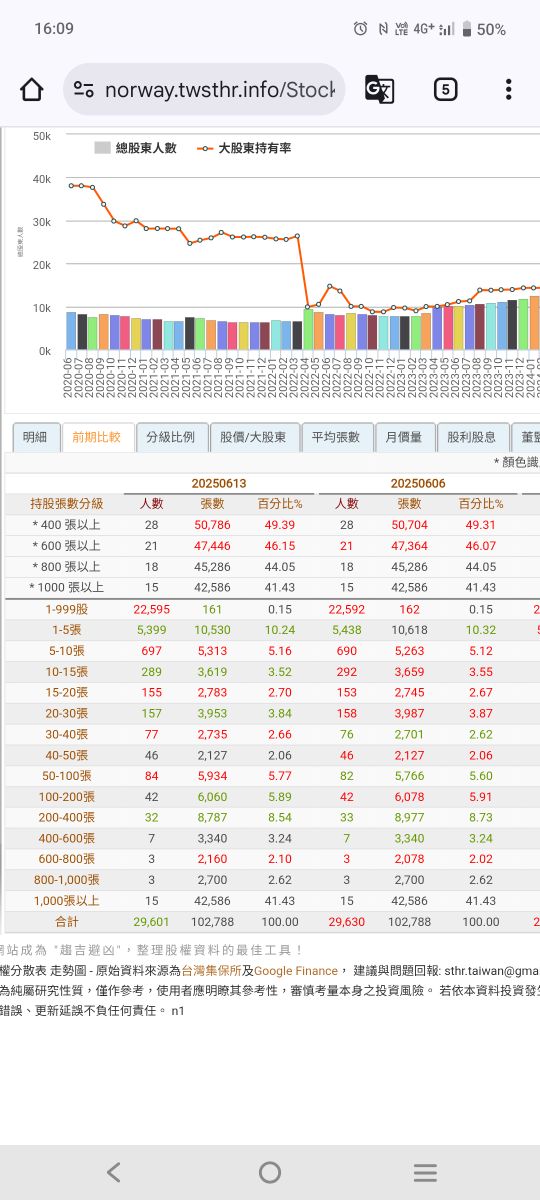The height and width of the screenshot is (1200, 540).
Task: Select the 30-40張 row label
Action: point(65,734)
